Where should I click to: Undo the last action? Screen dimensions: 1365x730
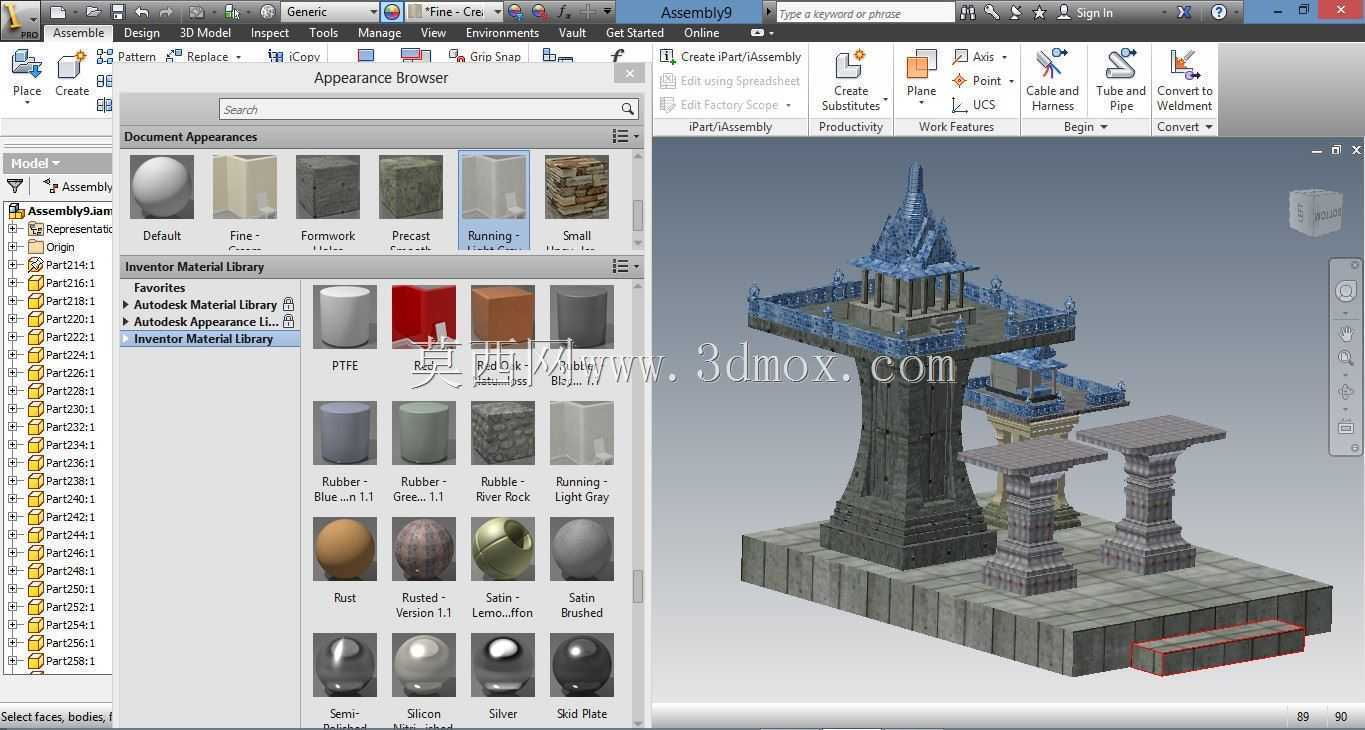point(141,12)
